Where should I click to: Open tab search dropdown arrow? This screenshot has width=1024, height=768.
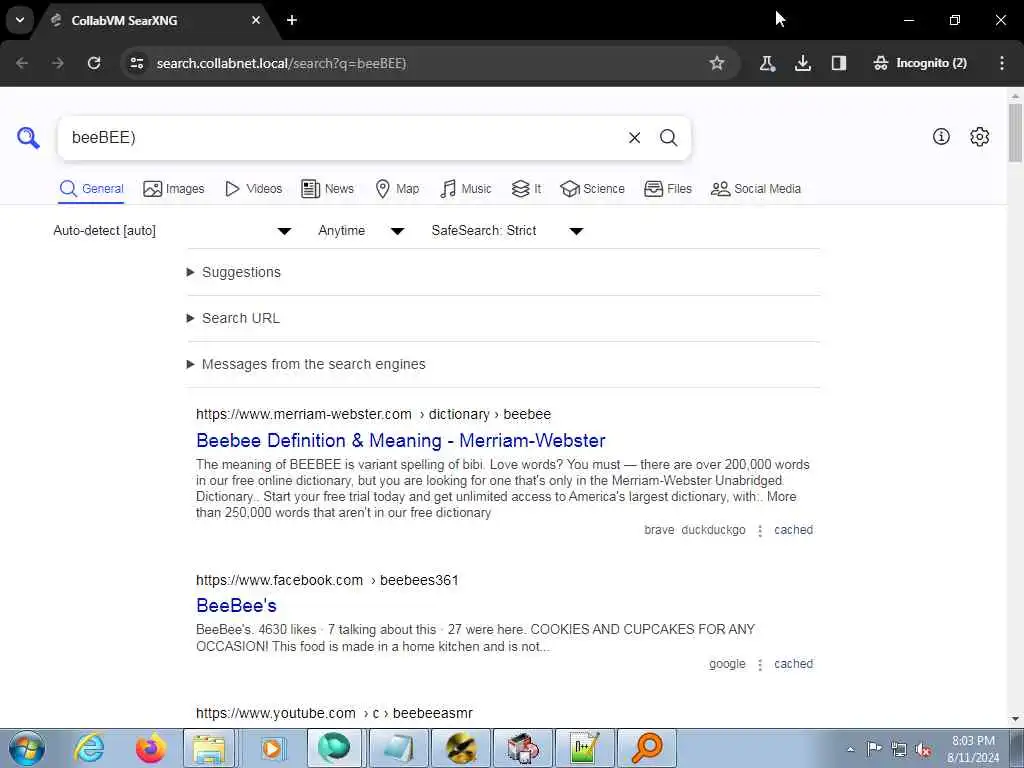(20, 20)
